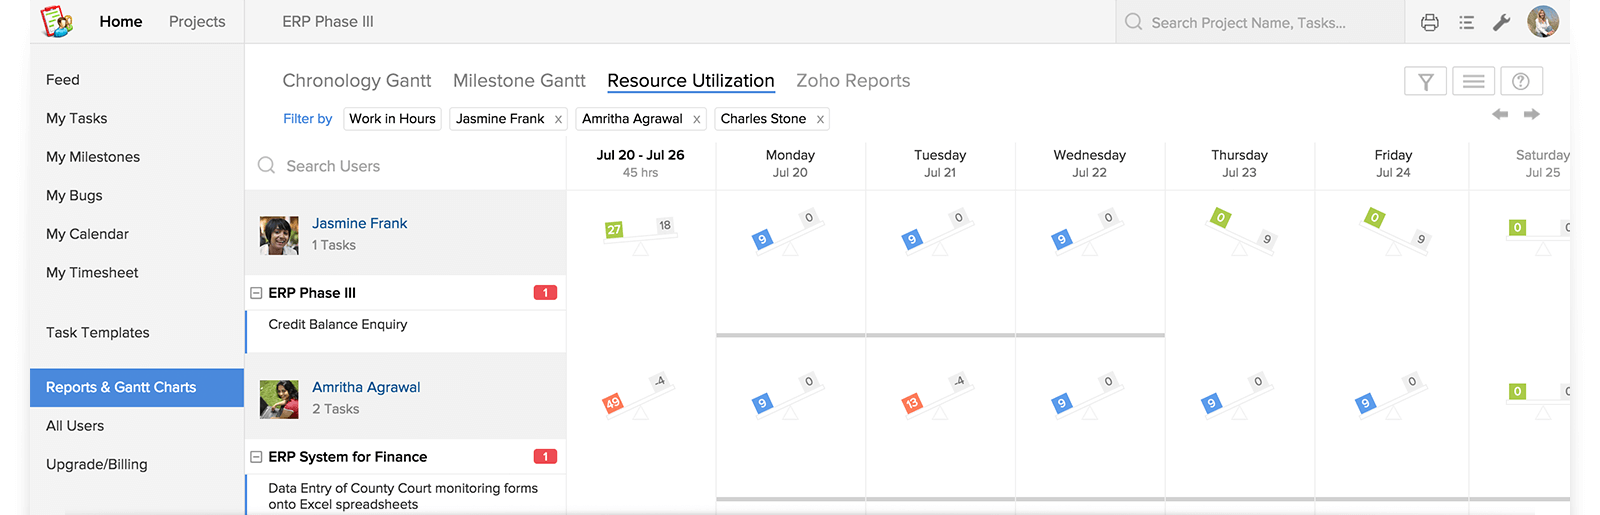The width and height of the screenshot is (1600, 515).
Task: Click Amritha Agrawal's Monday Jul 20 balance icon
Action: click(x=787, y=397)
